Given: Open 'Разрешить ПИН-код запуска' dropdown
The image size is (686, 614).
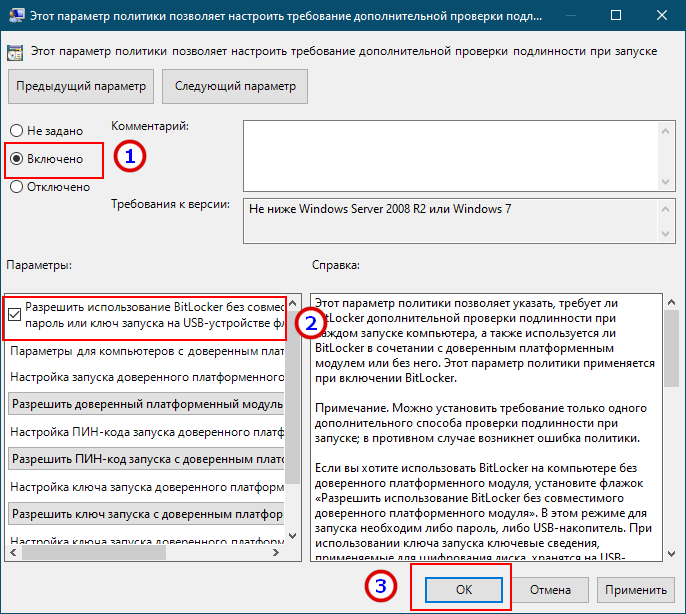Looking at the screenshot, I should click(146, 459).
